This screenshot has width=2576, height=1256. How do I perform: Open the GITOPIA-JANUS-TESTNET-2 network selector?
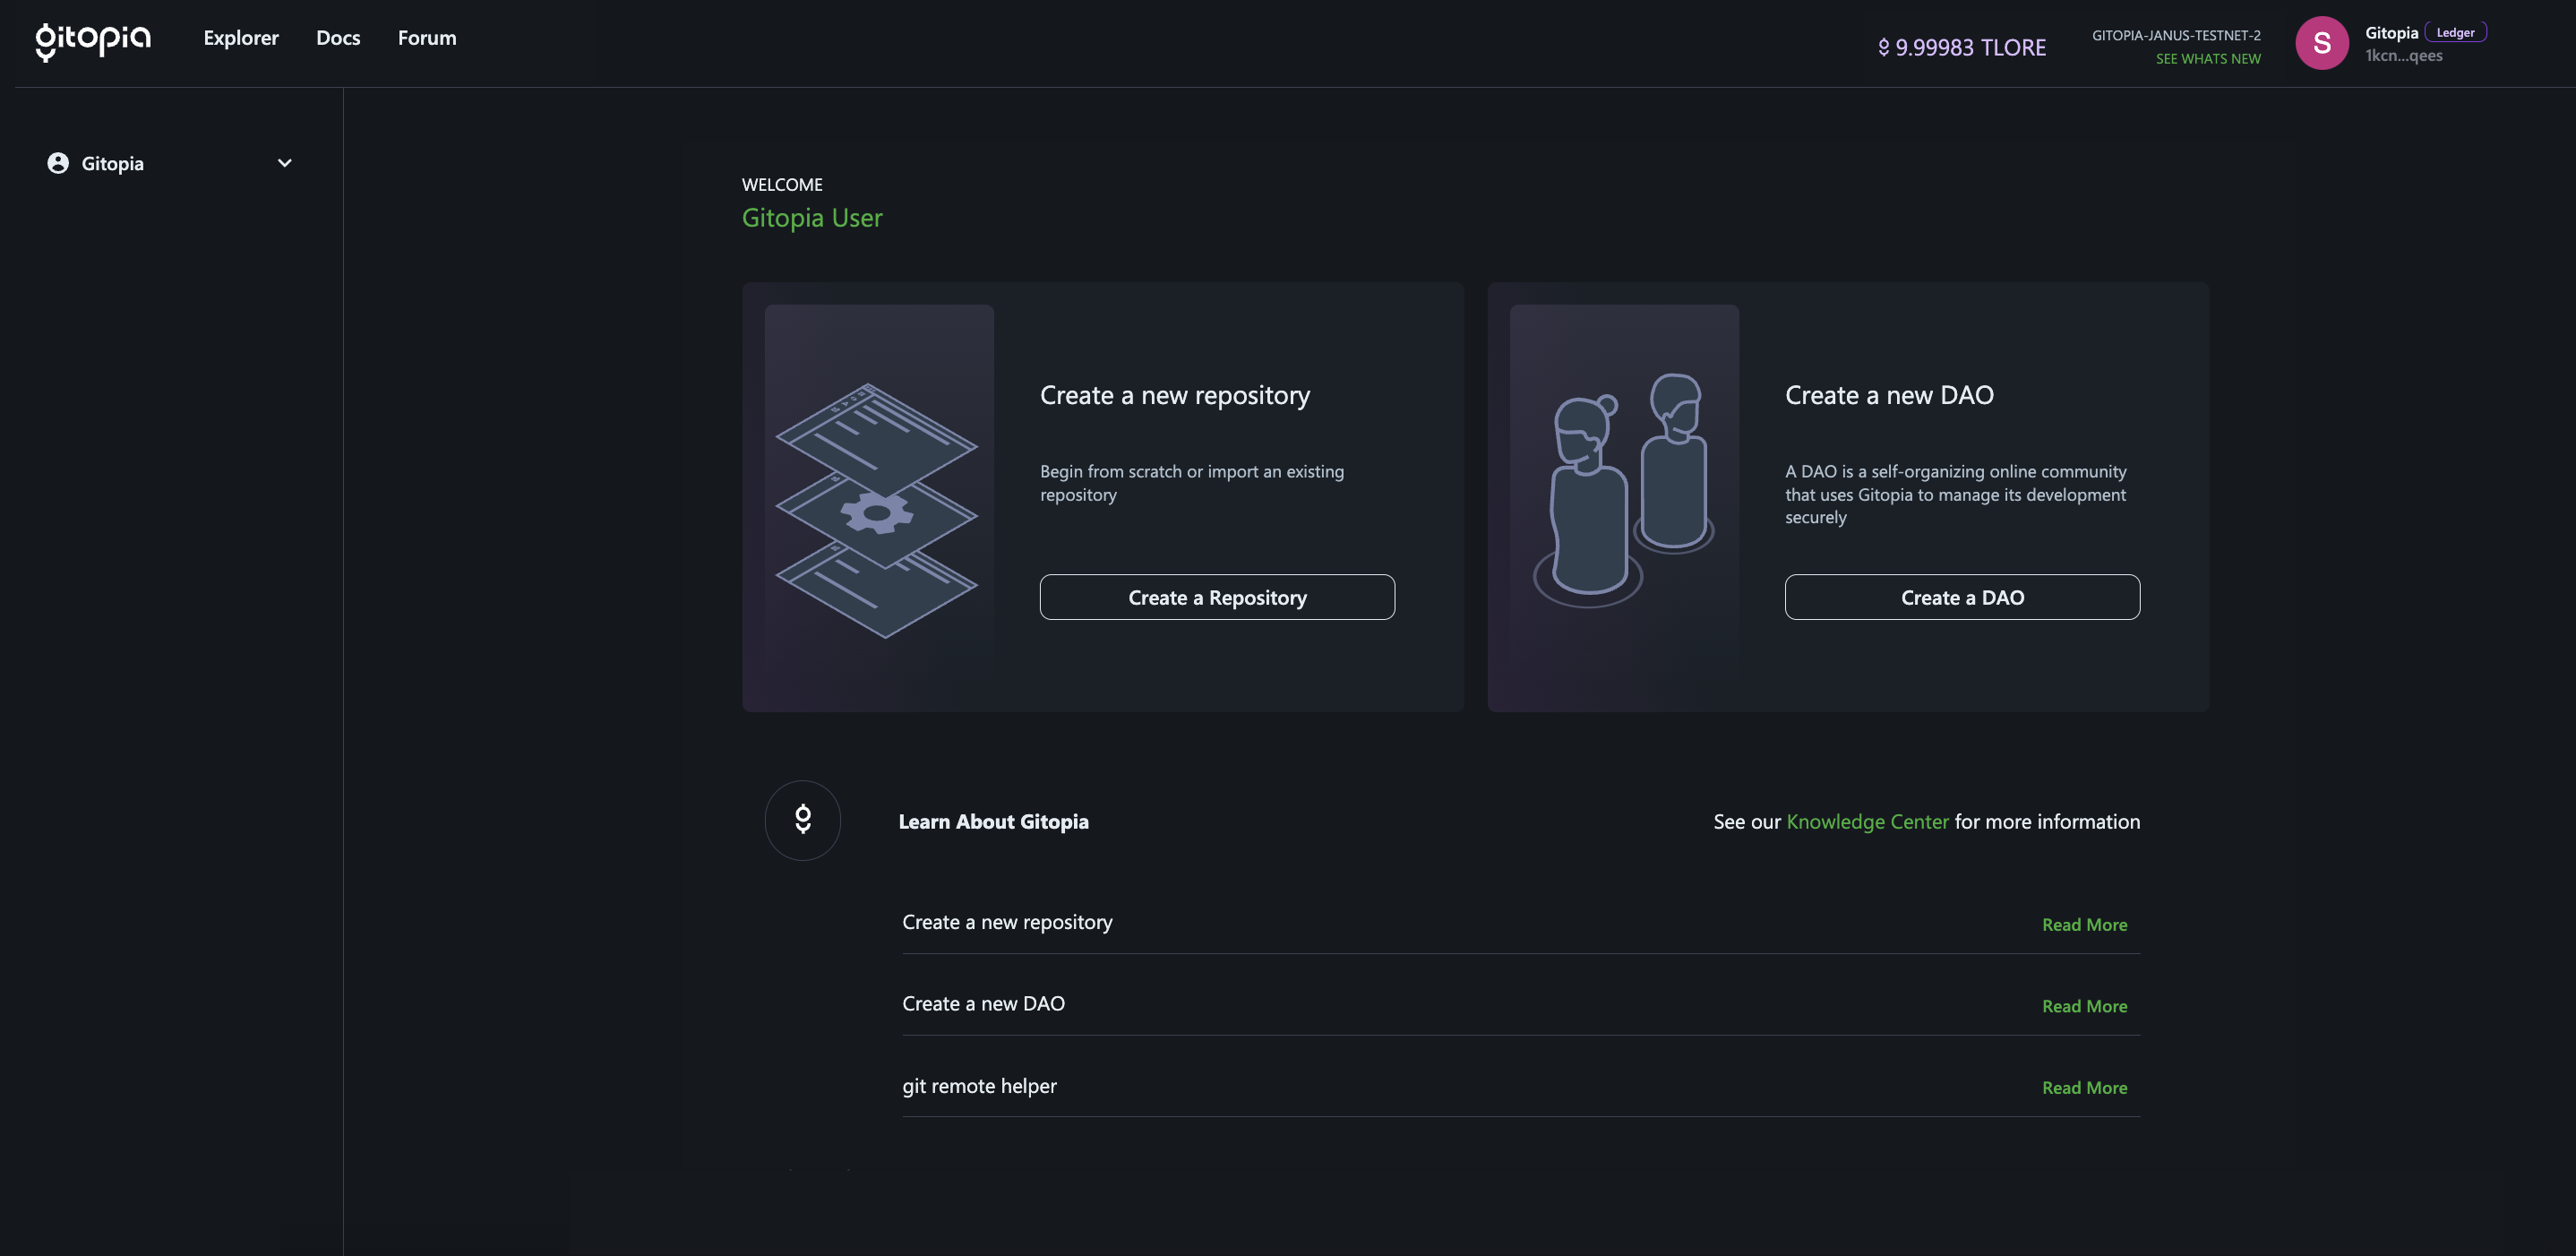pos(2175,35)
